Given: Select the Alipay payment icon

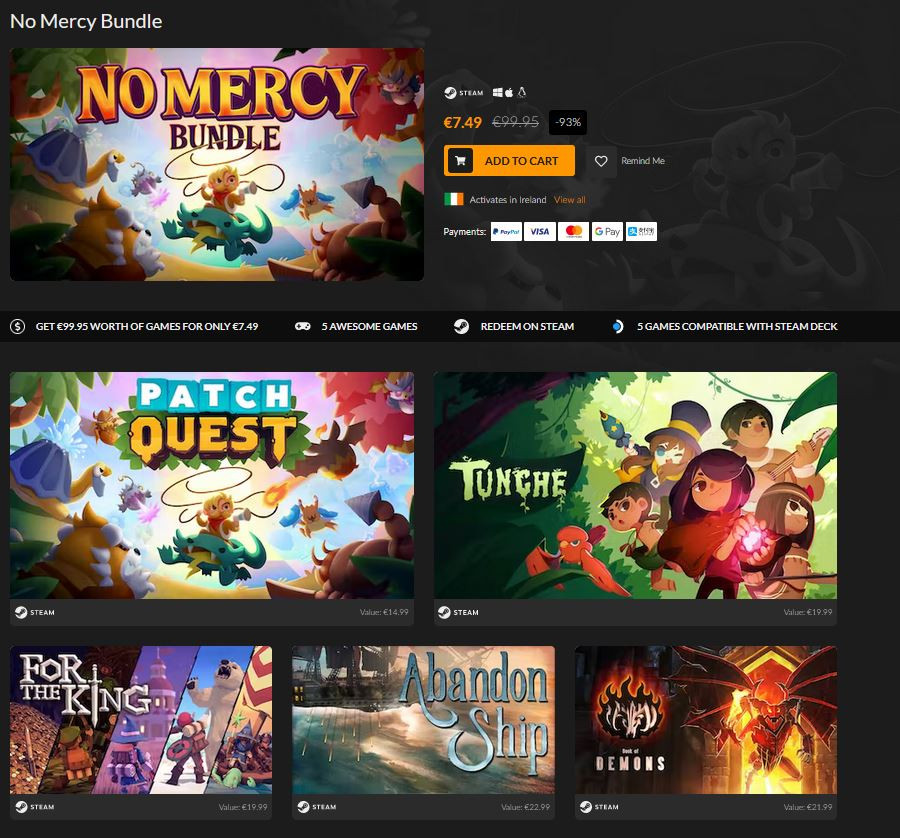Looking at the screenshot, I should (x=641, y=231).
